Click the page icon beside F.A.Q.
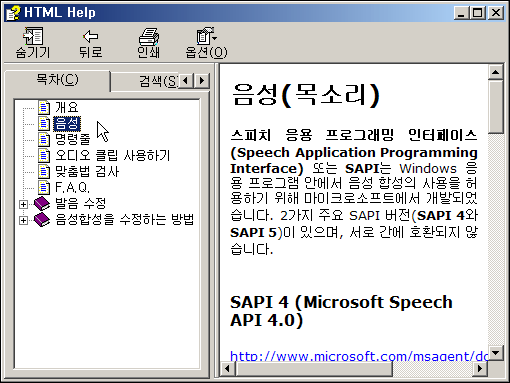Viewport: 510px width, 383px height. pos(44,187)
